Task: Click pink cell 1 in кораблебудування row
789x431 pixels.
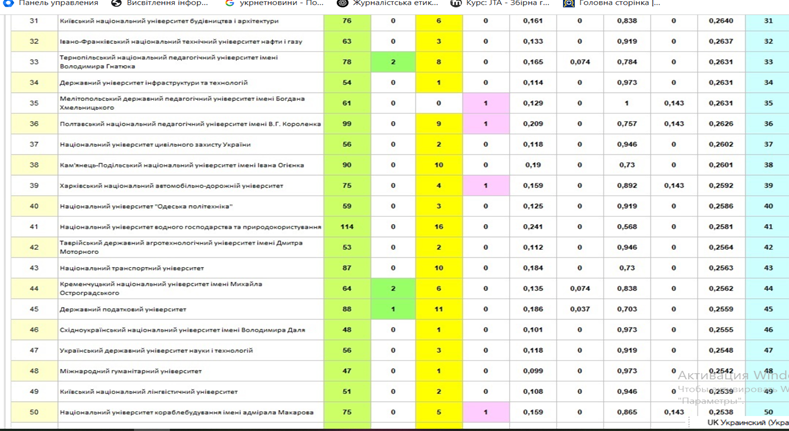Action: (x=486, y=412)
